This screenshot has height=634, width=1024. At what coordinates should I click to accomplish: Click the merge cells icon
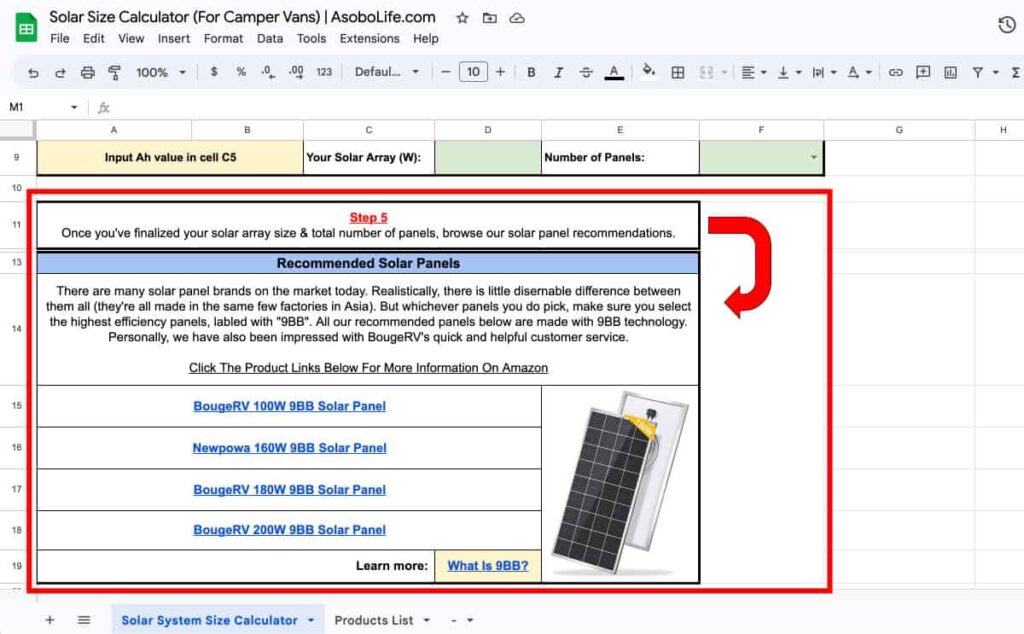(x=706, y=72)
